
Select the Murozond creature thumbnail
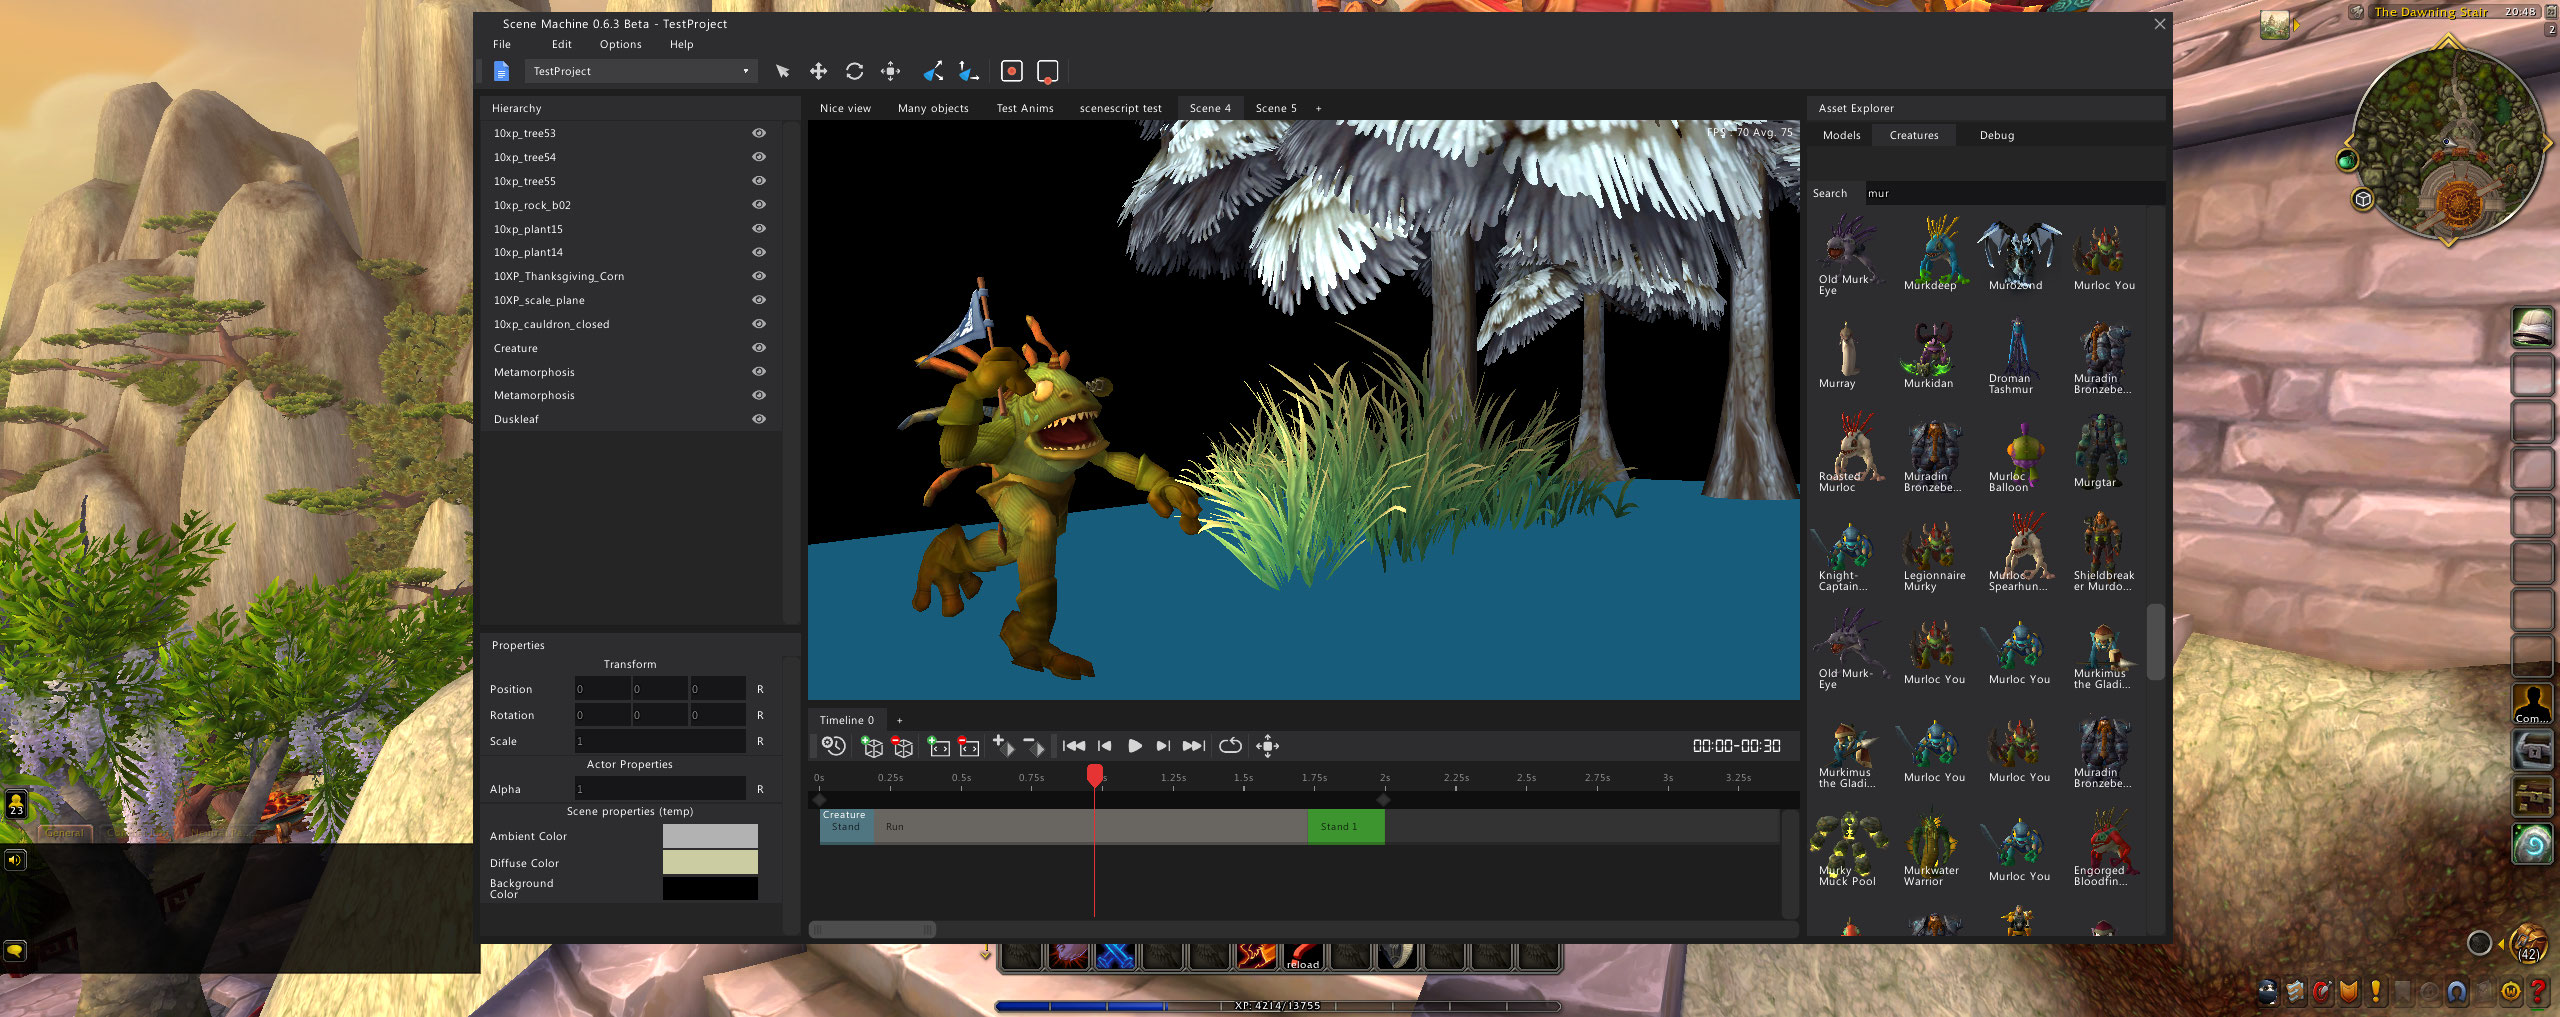[x=2018, y=254]
